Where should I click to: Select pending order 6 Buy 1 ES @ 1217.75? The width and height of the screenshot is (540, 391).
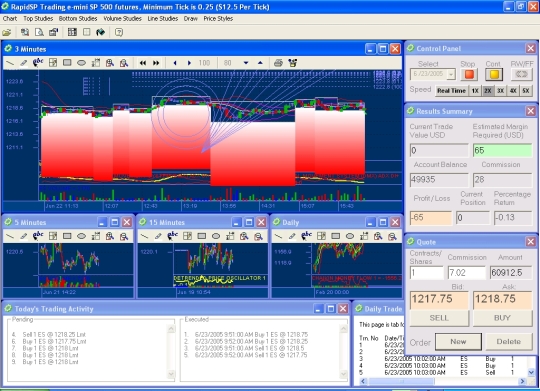pos(49,341)
